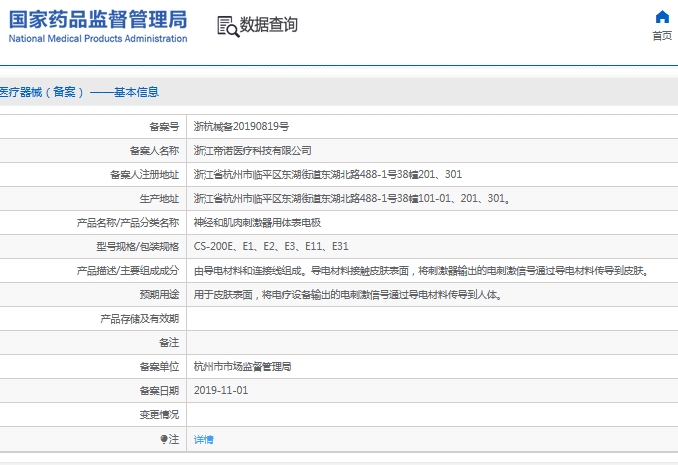Click the 数据查询 heading text

269,25
